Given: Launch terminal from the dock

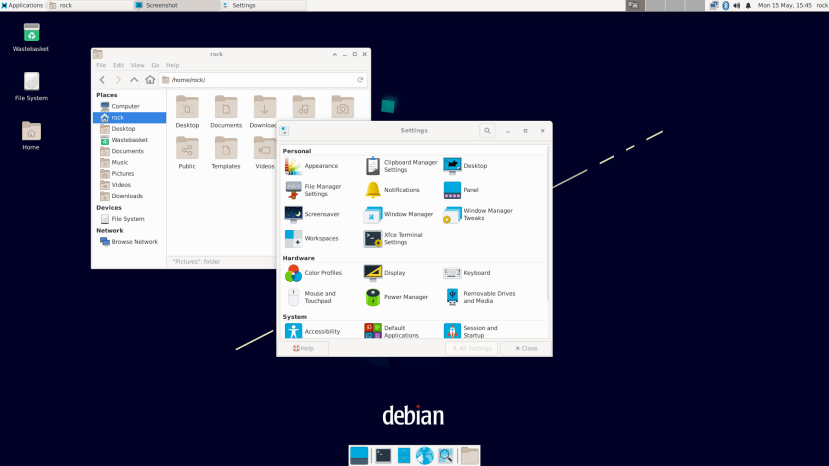Looking at the screenshot, I should coord(383,455).
